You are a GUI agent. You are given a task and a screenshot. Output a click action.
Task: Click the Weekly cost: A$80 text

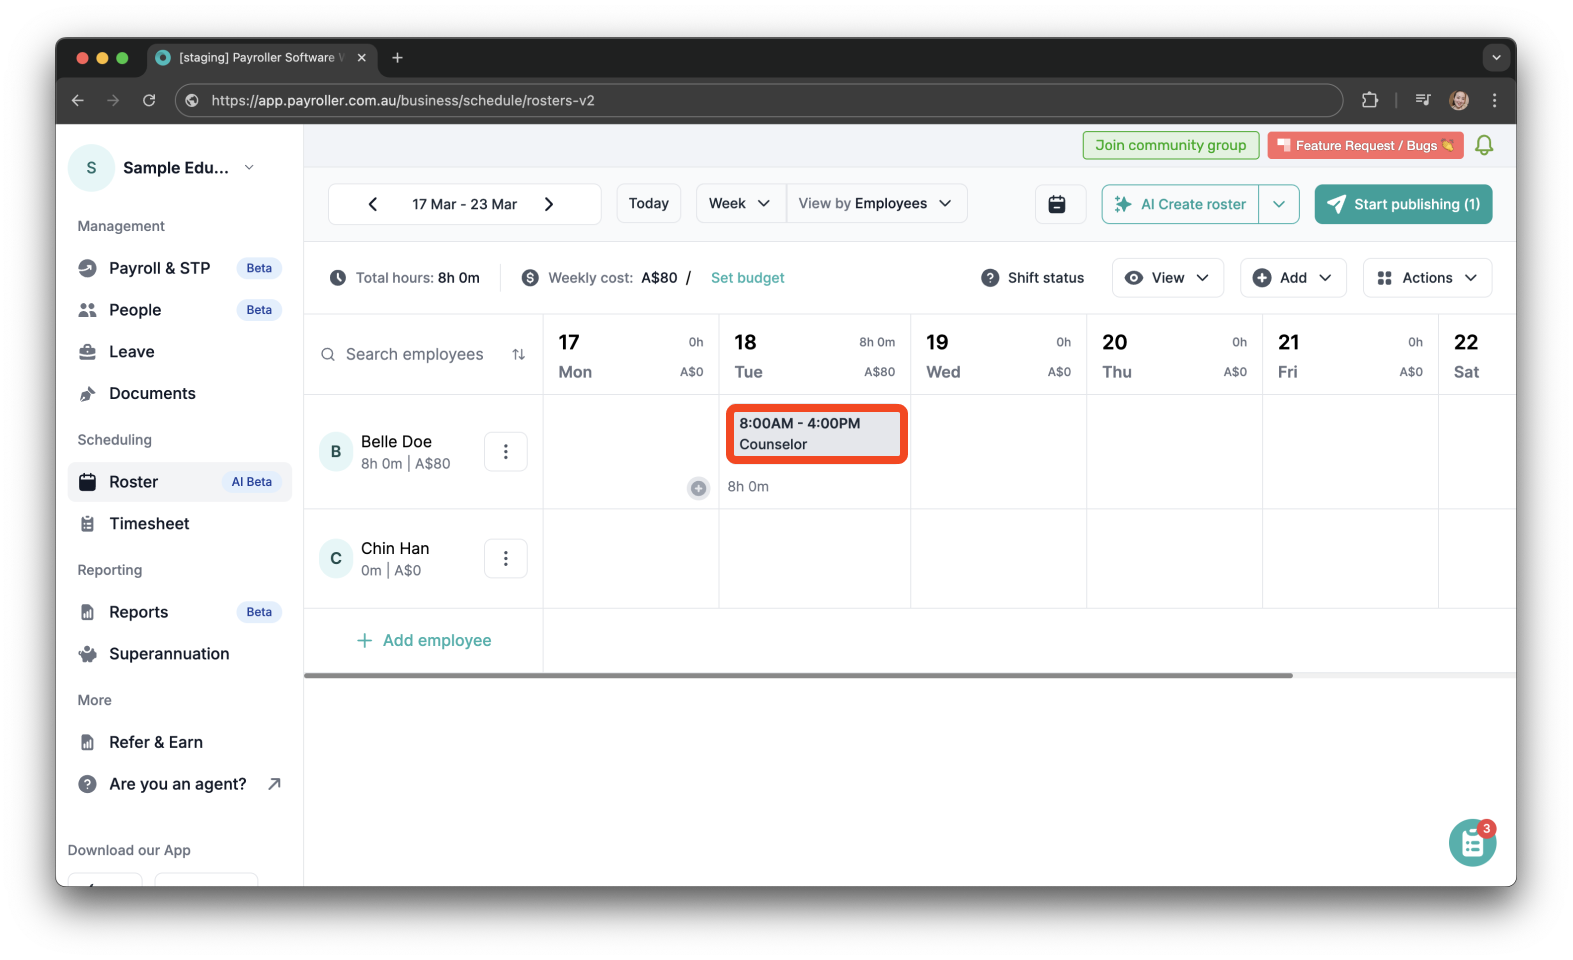(x=612, y=278)
